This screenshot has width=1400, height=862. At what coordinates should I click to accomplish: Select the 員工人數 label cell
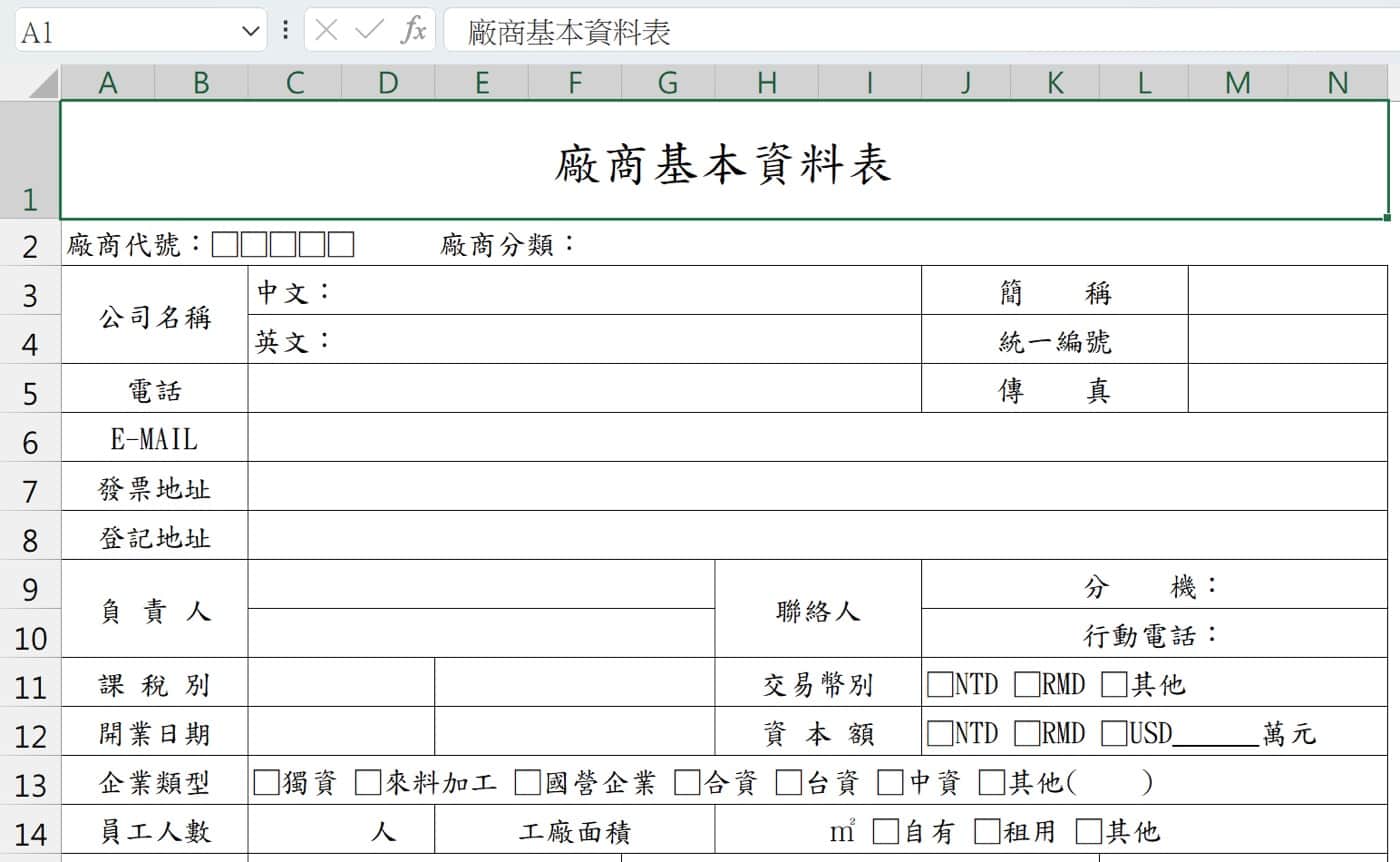click(x=155, y=830)
